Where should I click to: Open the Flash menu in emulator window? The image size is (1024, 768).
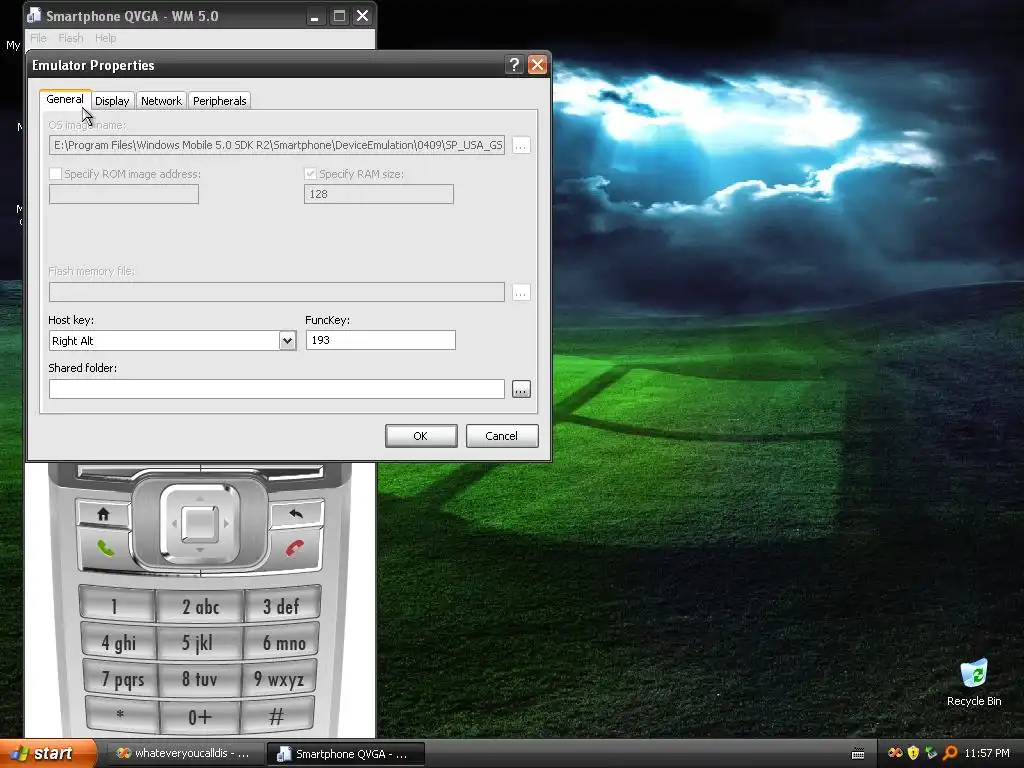click(x=71, y=38)
